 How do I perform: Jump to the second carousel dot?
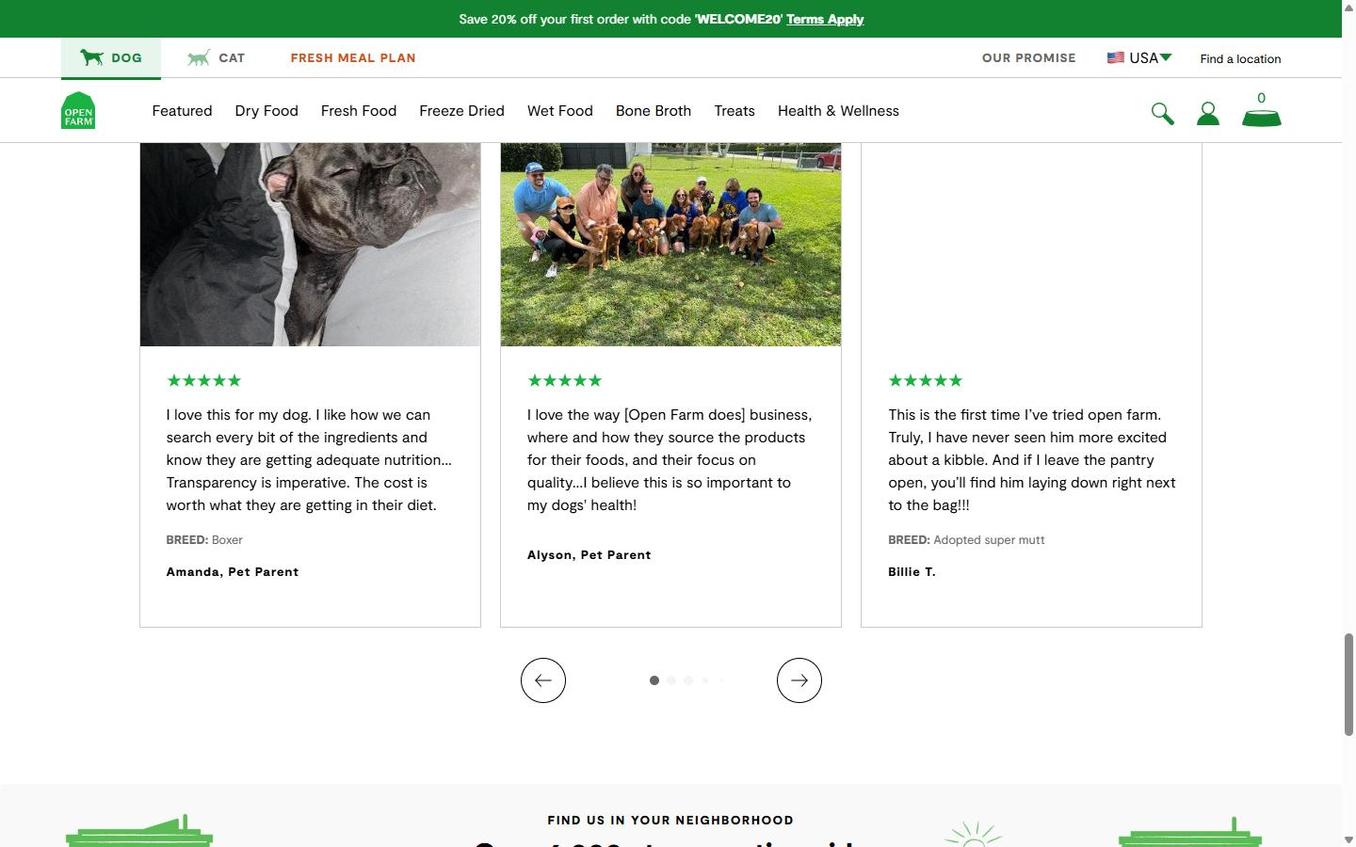click(x=671, y=680)
